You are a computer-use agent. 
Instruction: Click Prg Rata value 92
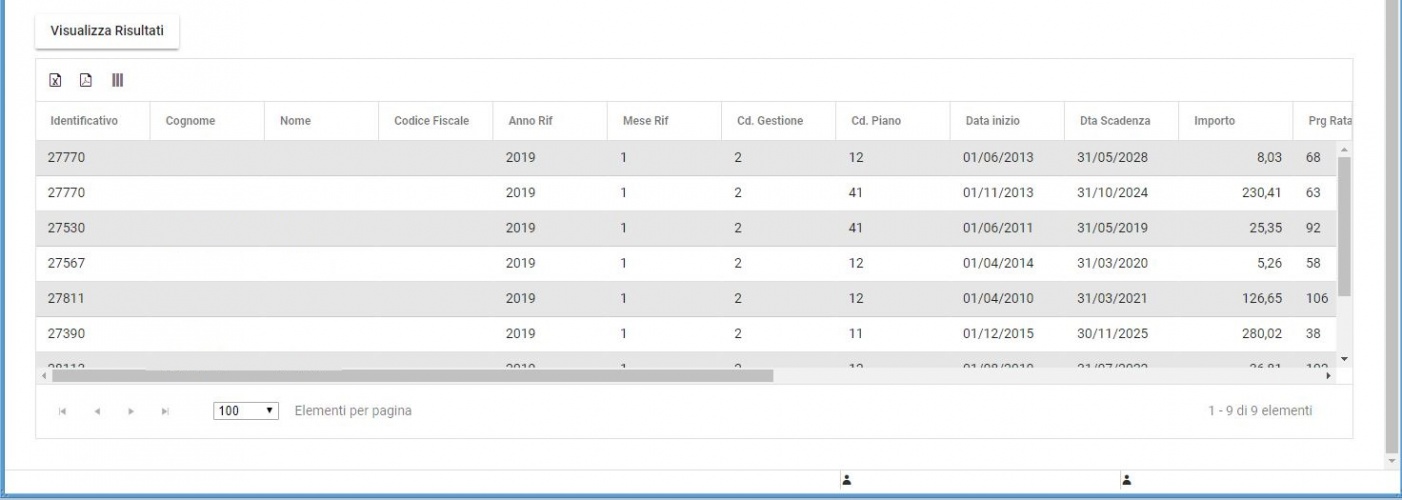(x=1314, y=228)
